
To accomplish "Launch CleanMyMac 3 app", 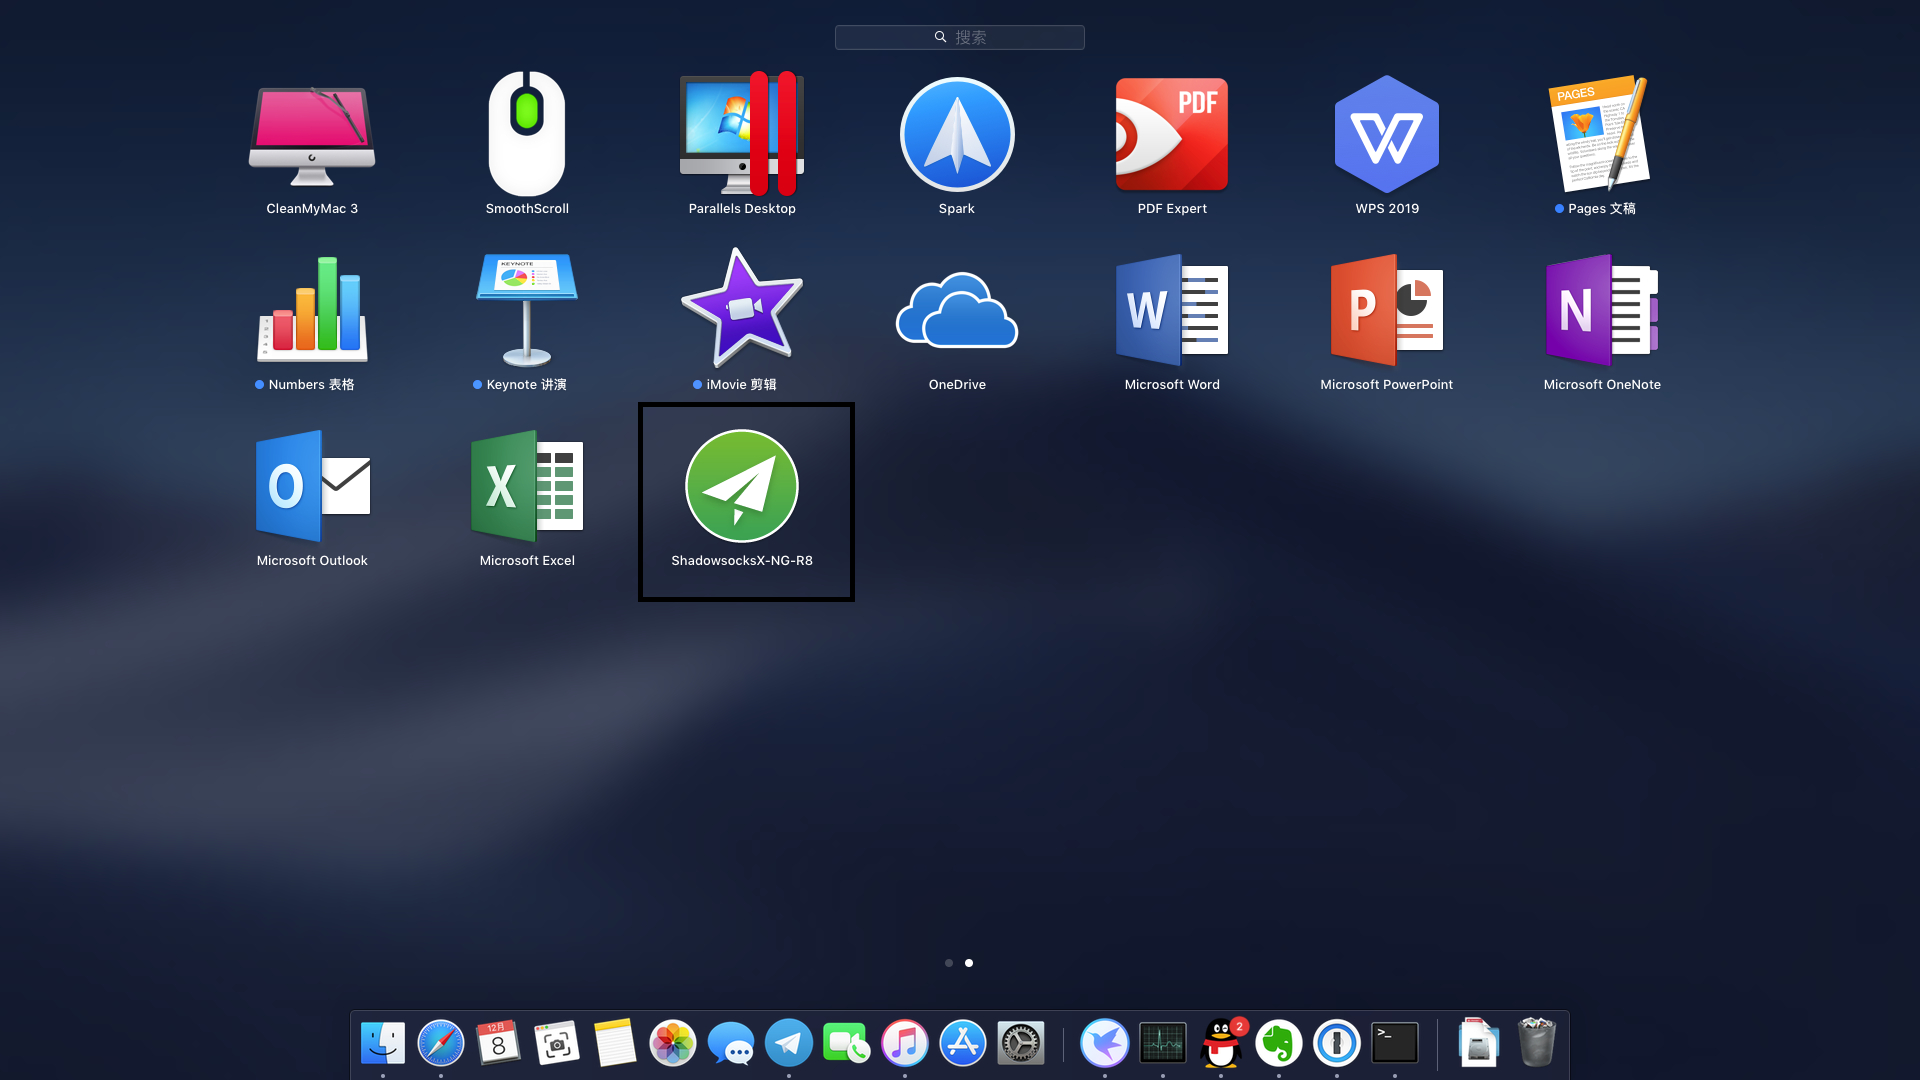I will point(312,135).
